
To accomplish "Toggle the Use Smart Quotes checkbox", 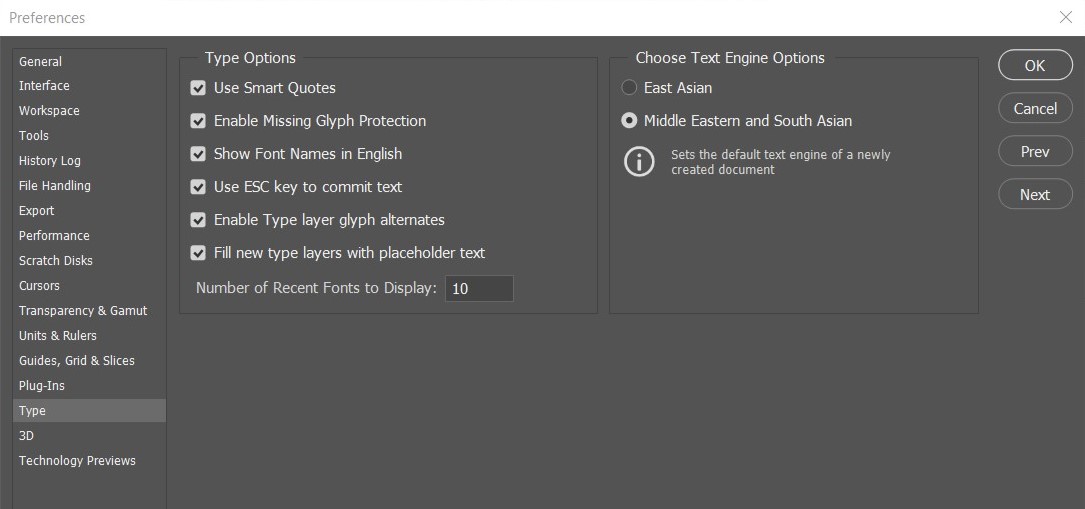I will pyautogui.click(x=198, y=88).
